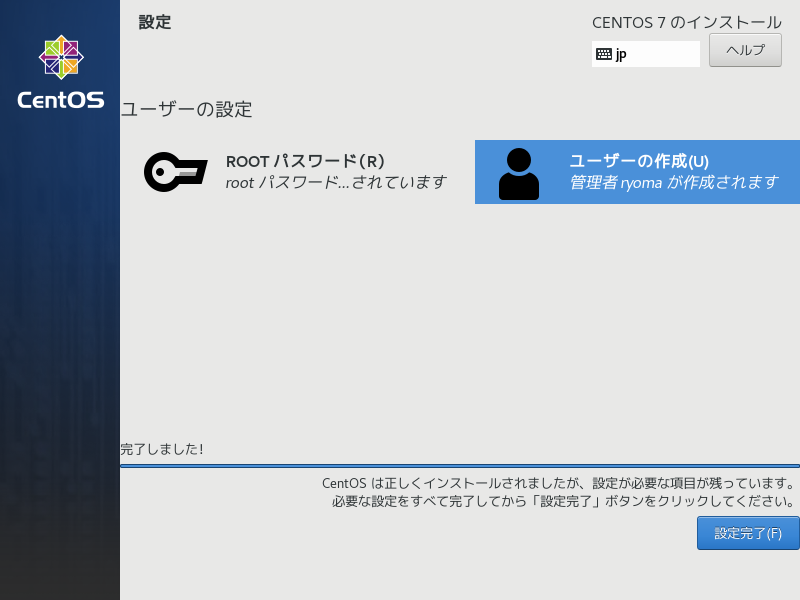800x600 pixels.
Task: Click the 設定 title at the top
Action: (155, 22)
